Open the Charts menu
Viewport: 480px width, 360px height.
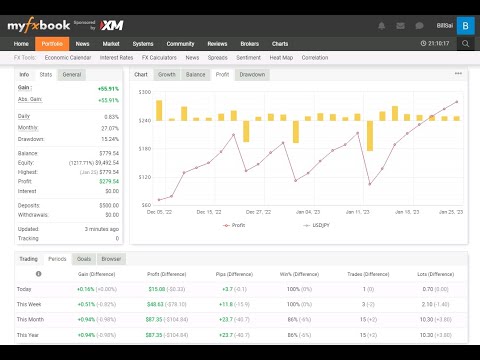coord(280,44)
